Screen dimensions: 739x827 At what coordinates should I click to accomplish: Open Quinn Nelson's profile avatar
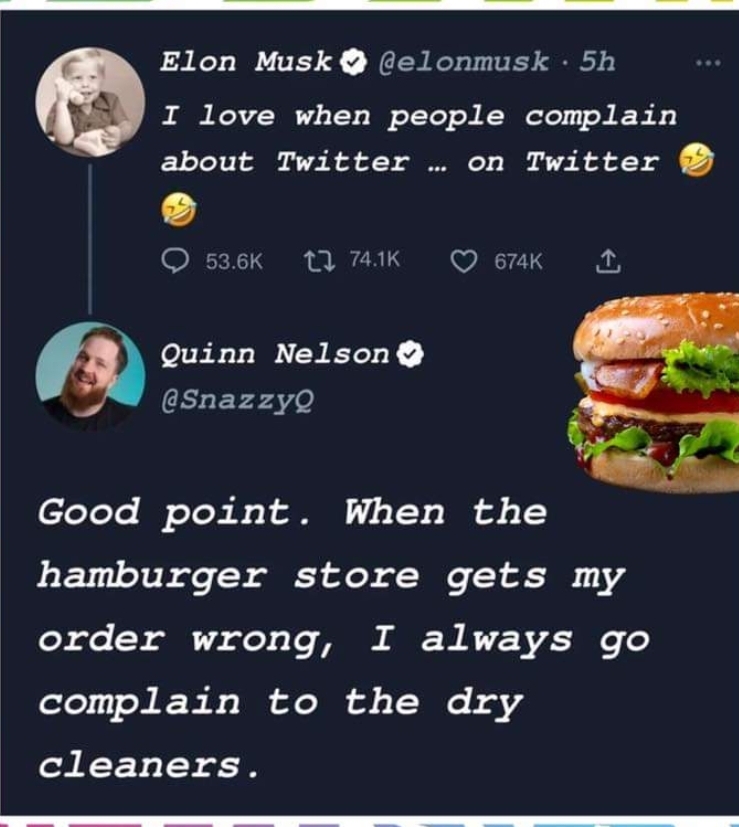point(90,377)
